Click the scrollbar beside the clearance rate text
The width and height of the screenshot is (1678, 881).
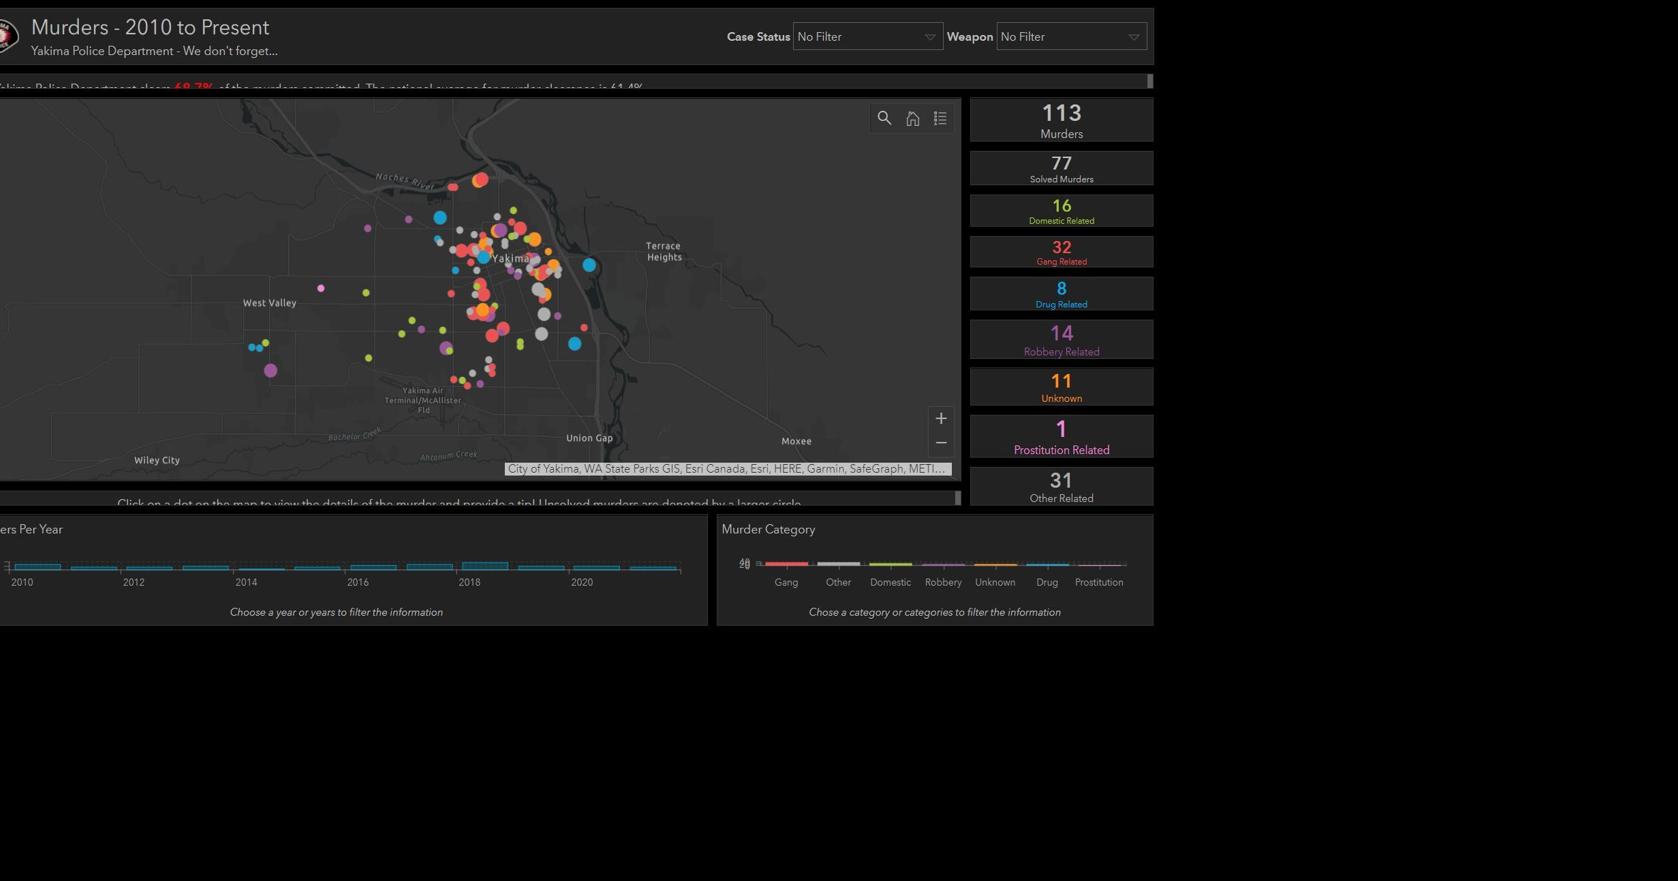point(1150,81)
